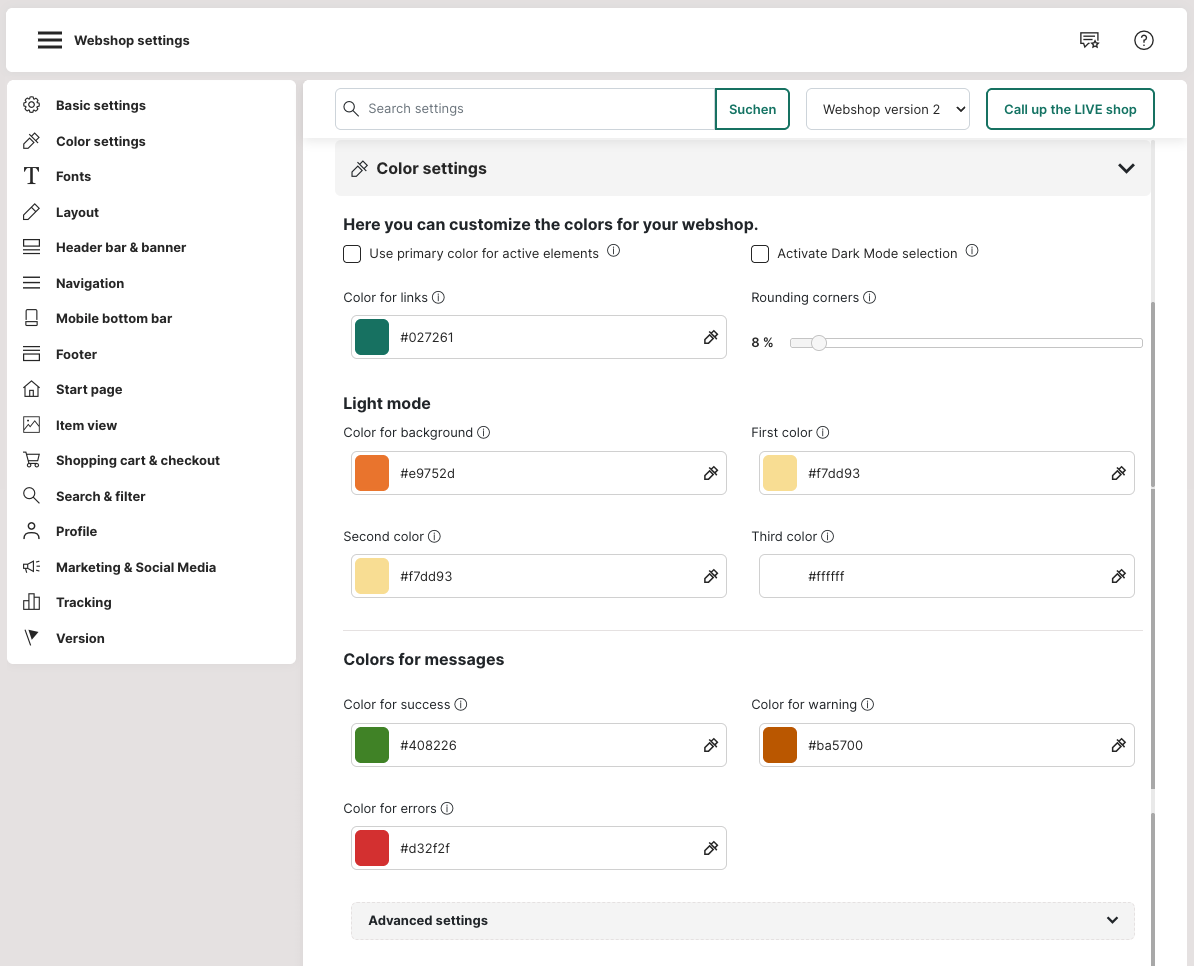
Task: Select Shopping cart & checkout in sidebar
Action: (137, 460)
